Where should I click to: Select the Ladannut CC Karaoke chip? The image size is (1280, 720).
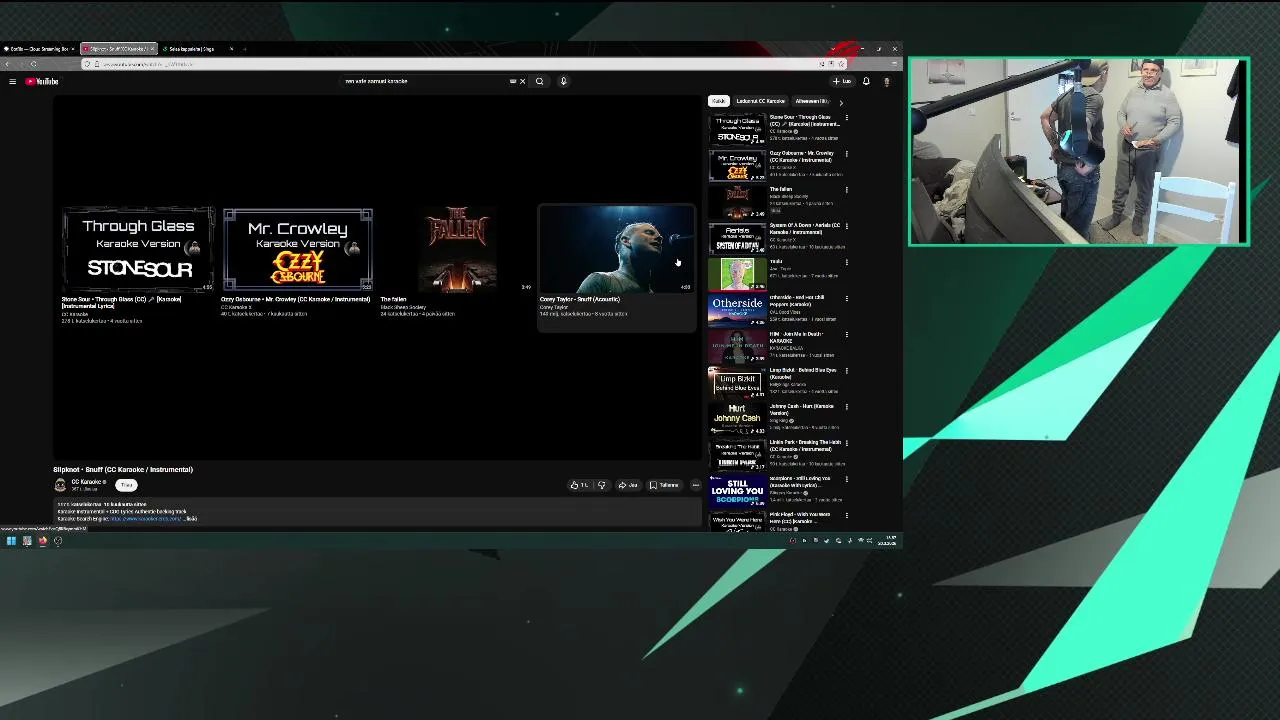coord(760,101)
